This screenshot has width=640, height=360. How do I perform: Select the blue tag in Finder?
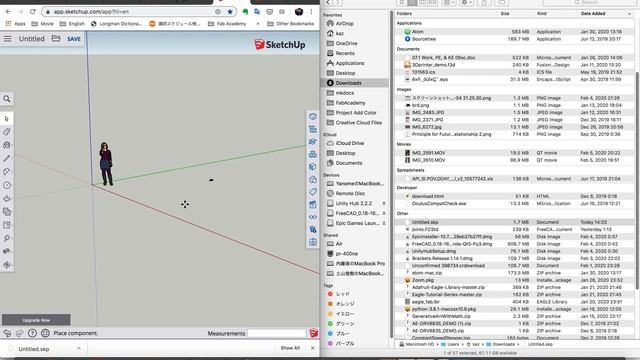[x=339, y=333]
